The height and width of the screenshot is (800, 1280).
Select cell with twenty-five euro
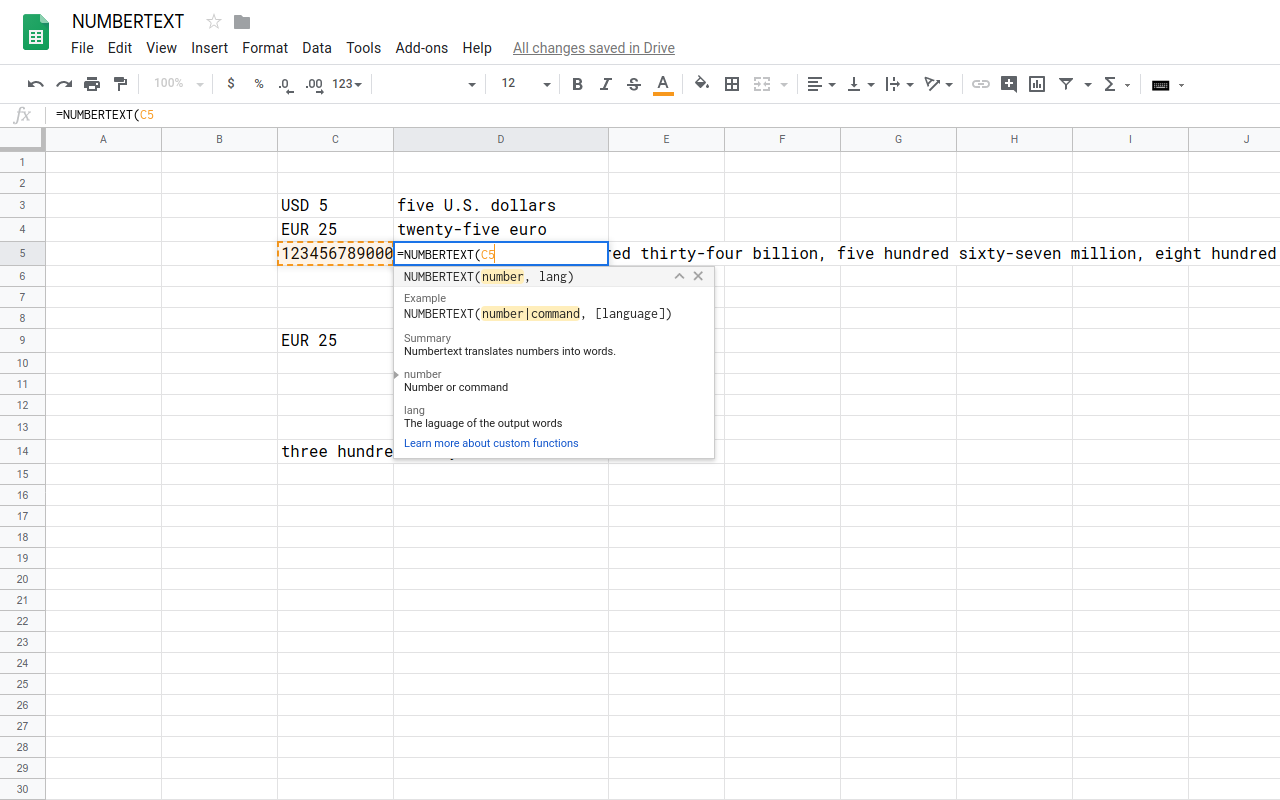point(501,229)
